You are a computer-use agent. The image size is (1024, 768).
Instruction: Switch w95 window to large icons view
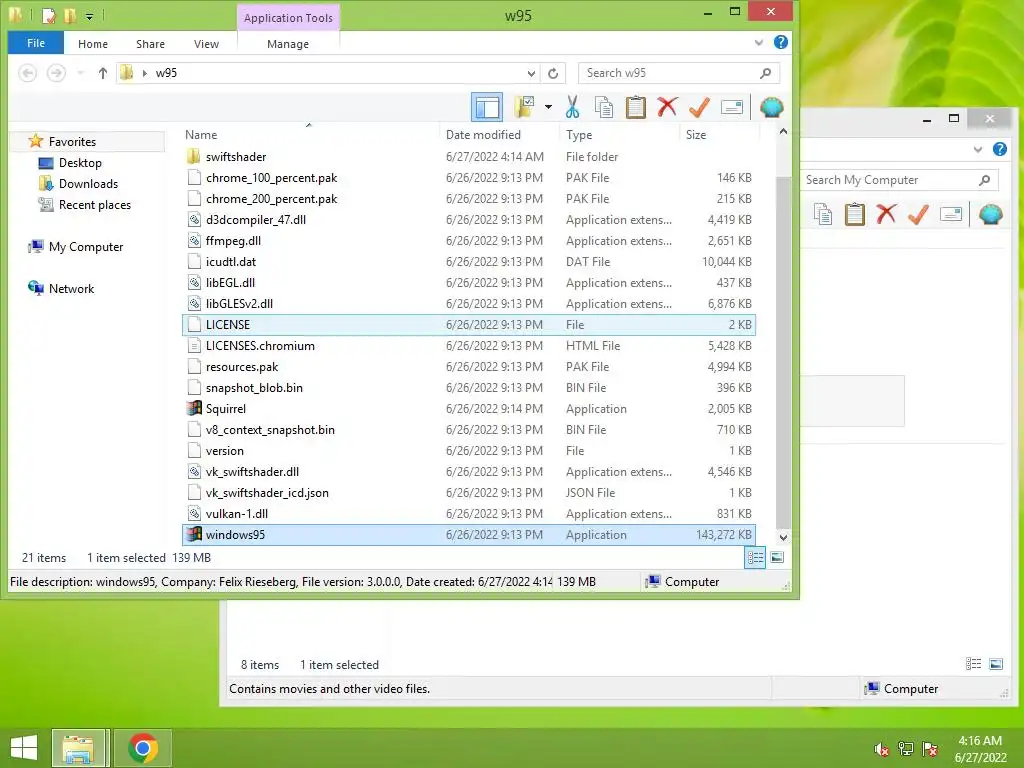click(777, 558)
